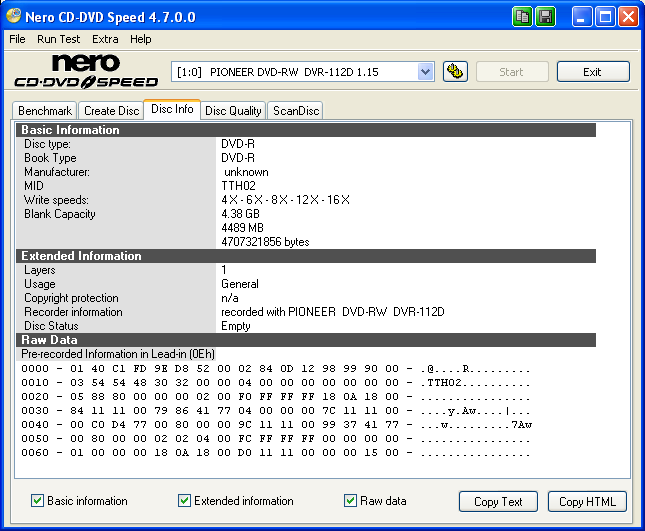Viewport: 645px width, 531px height.
Task: Click the copy-to-clipboard icon in the title bar
Action: click(523, 17)
